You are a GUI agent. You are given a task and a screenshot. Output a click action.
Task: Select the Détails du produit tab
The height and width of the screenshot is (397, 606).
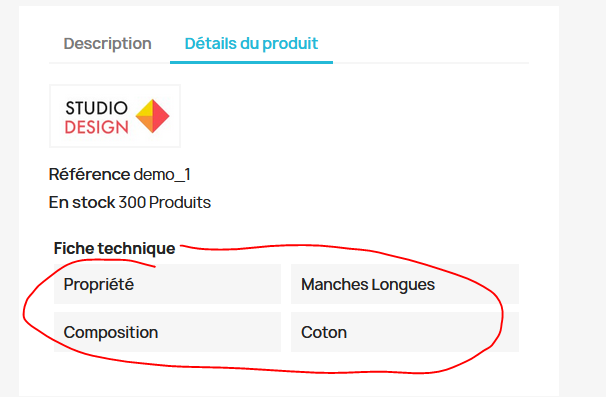click(x=251, y=43)
